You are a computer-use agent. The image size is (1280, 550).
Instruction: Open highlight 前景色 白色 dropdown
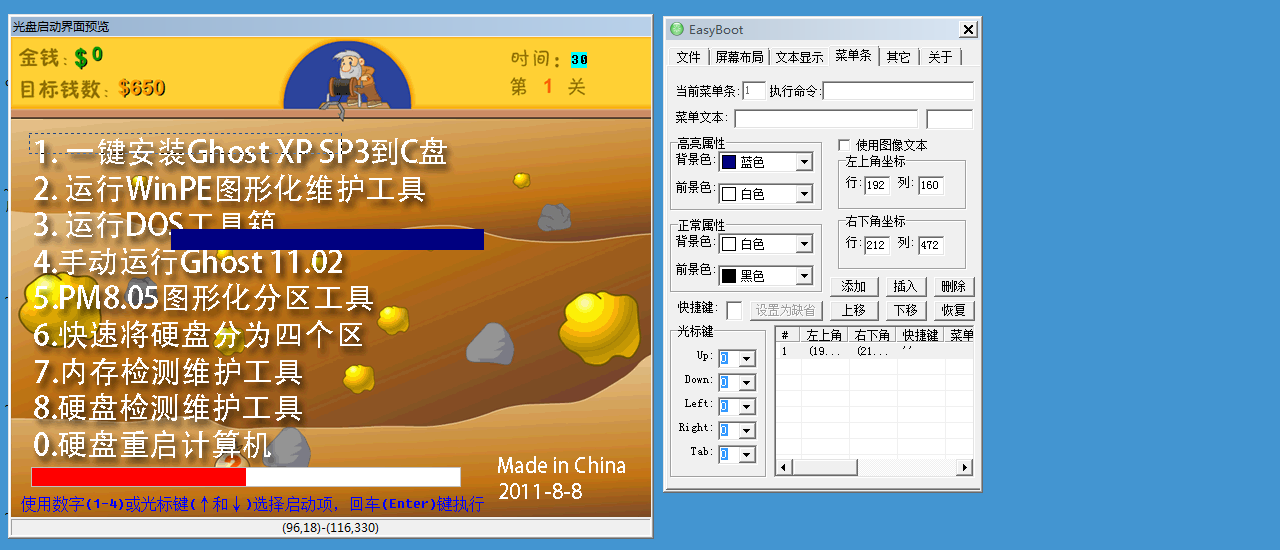pos(804,194)
